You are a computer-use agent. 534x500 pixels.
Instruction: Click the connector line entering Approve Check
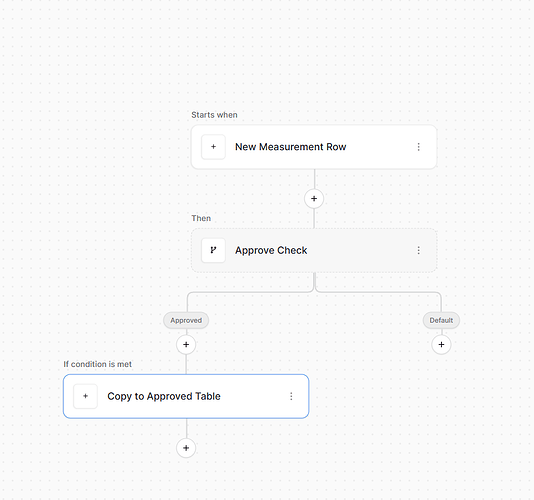(x=314, y=219)
